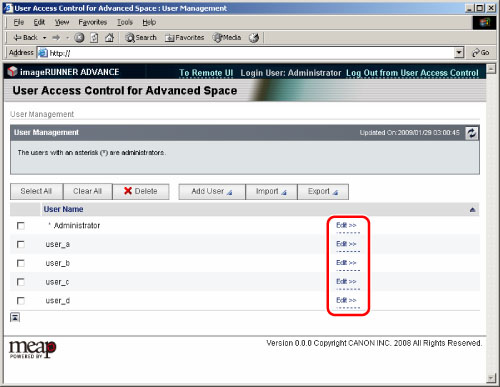The width and height of the screenshot is (500, 387).
Task: Maximize the browser window
Action: (x=480, y=8)
